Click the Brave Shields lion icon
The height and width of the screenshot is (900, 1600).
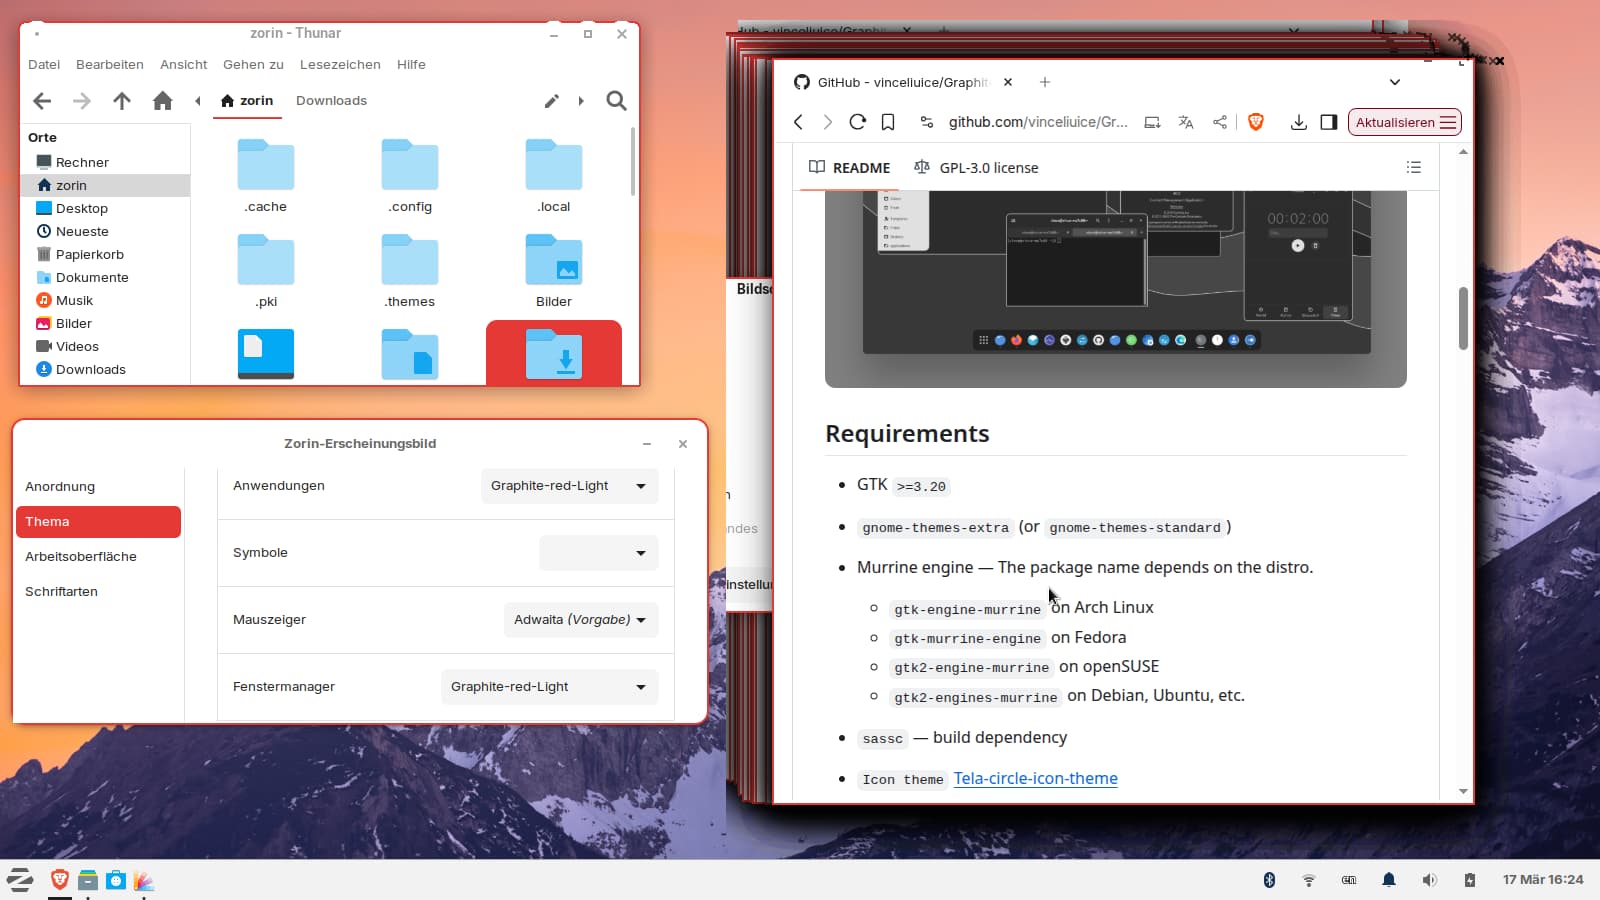click(1256, 122)
